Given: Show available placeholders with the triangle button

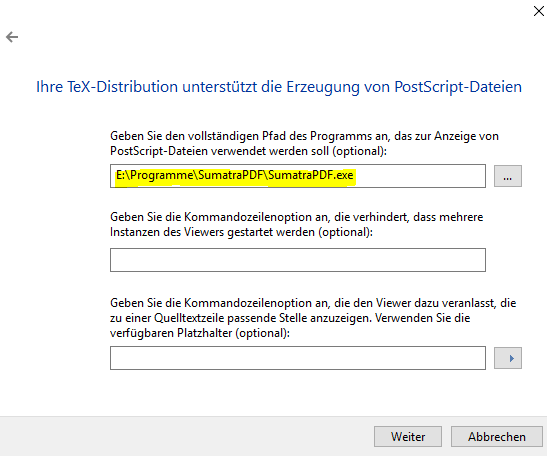Looking at the screenshot, I should pos(508,358).
